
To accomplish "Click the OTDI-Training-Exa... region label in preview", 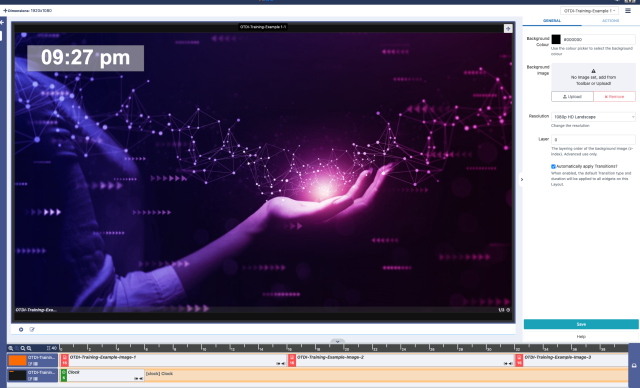I will point(36,310).
